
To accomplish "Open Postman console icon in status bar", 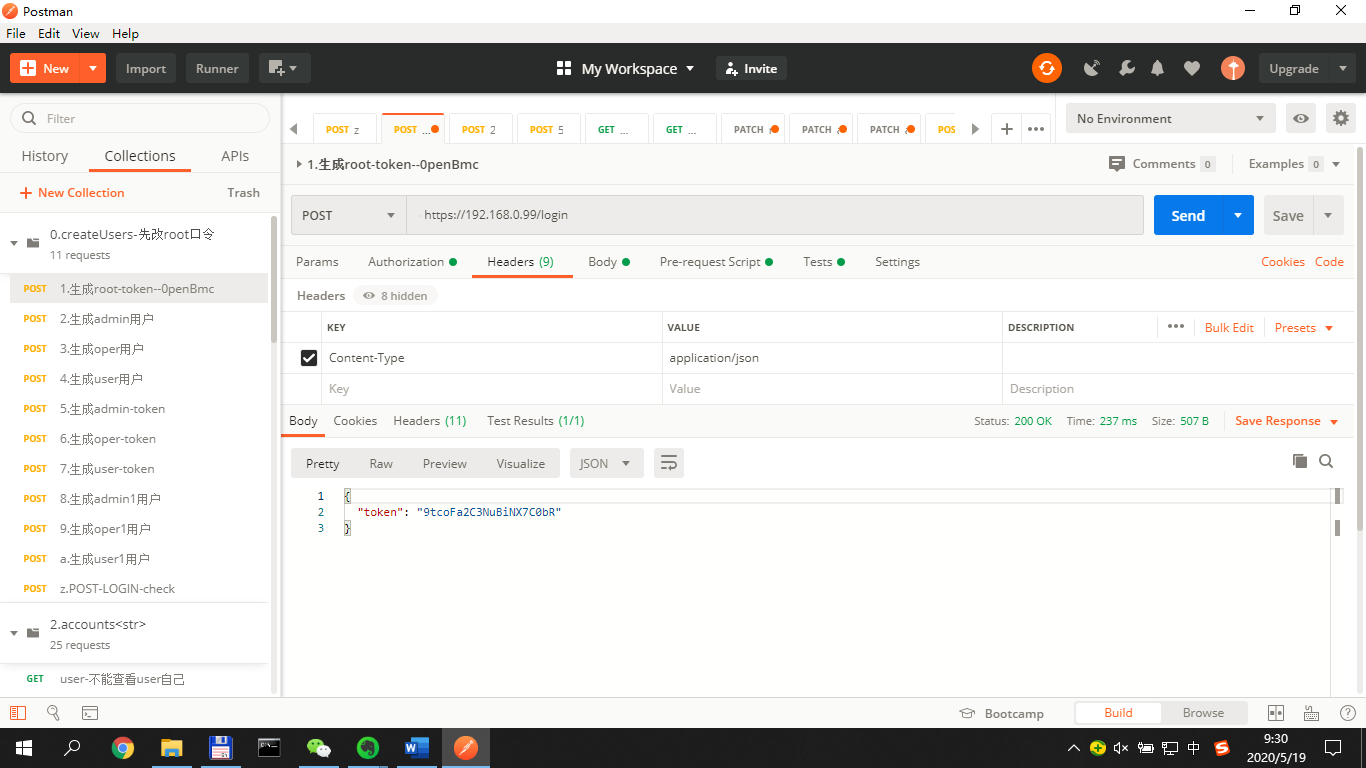I will pos(90,713).
